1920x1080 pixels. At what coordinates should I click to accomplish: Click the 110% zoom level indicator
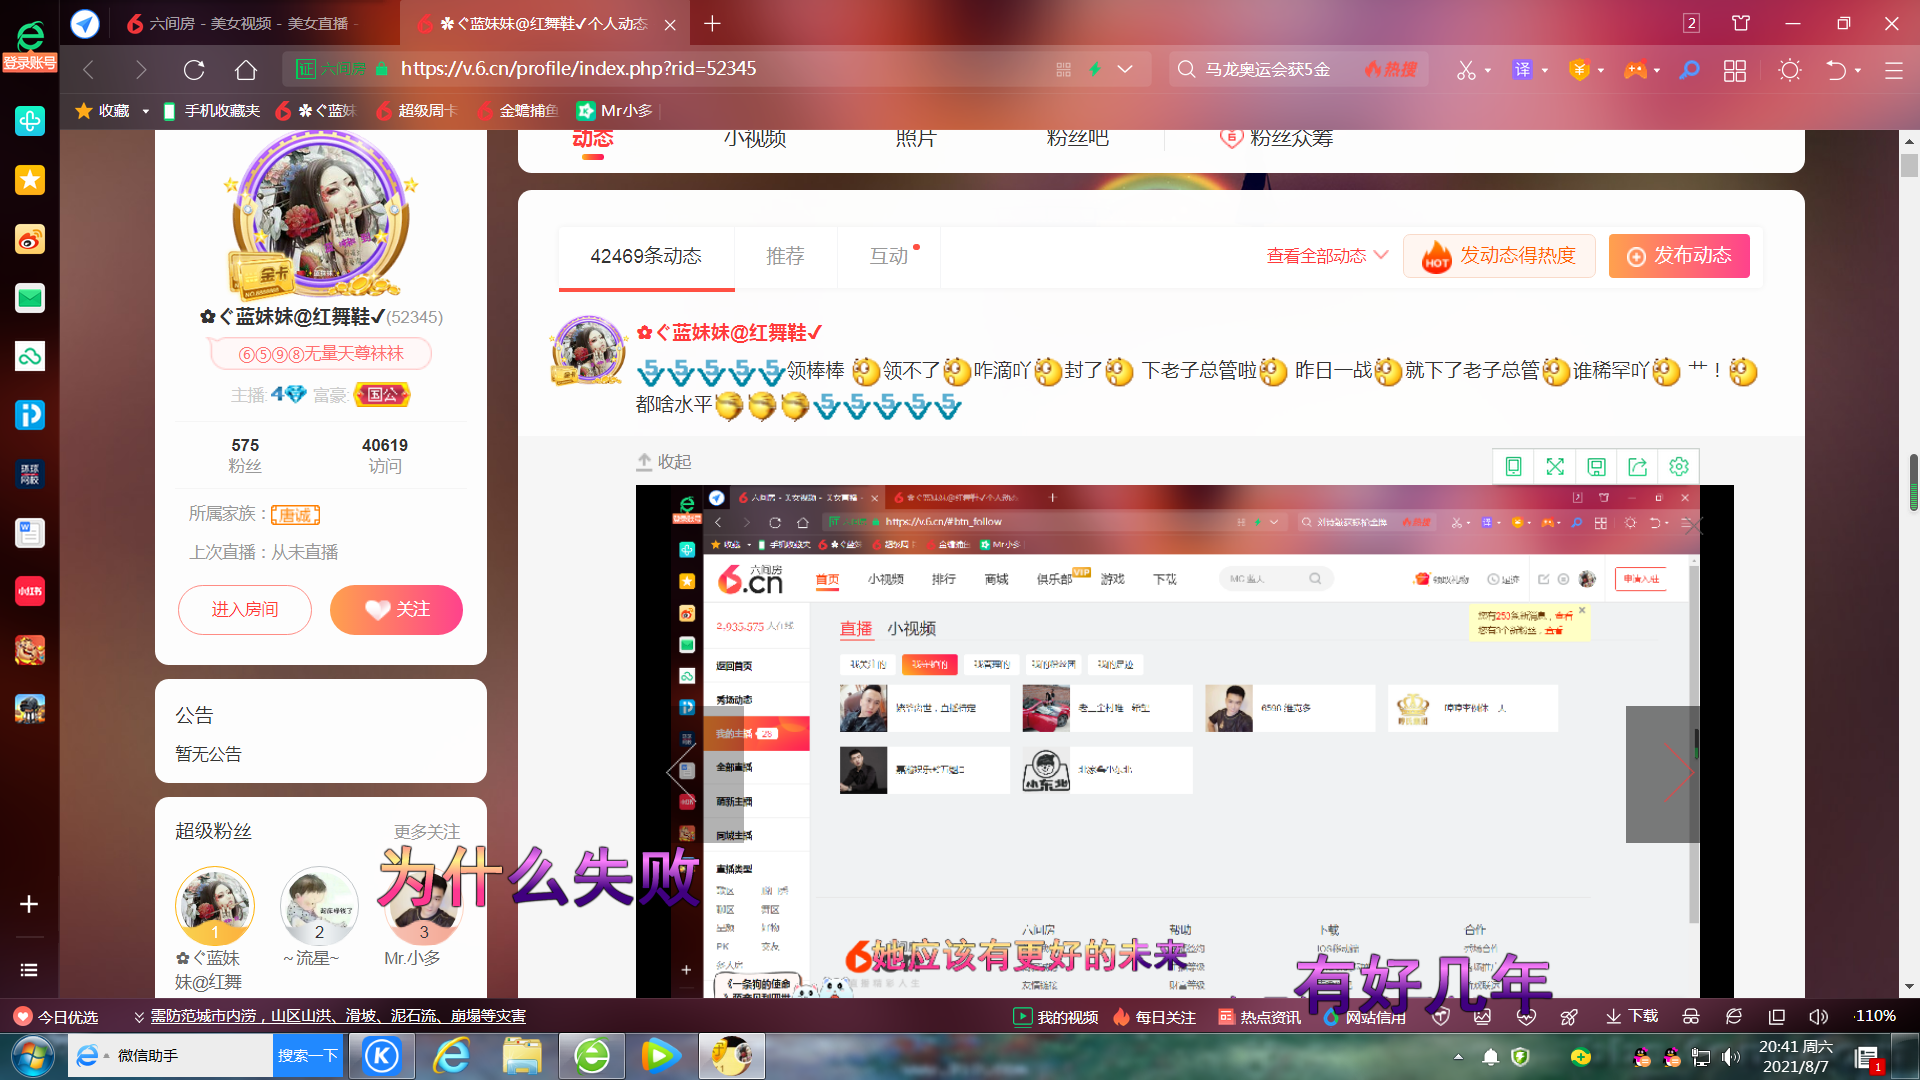1875,1017
